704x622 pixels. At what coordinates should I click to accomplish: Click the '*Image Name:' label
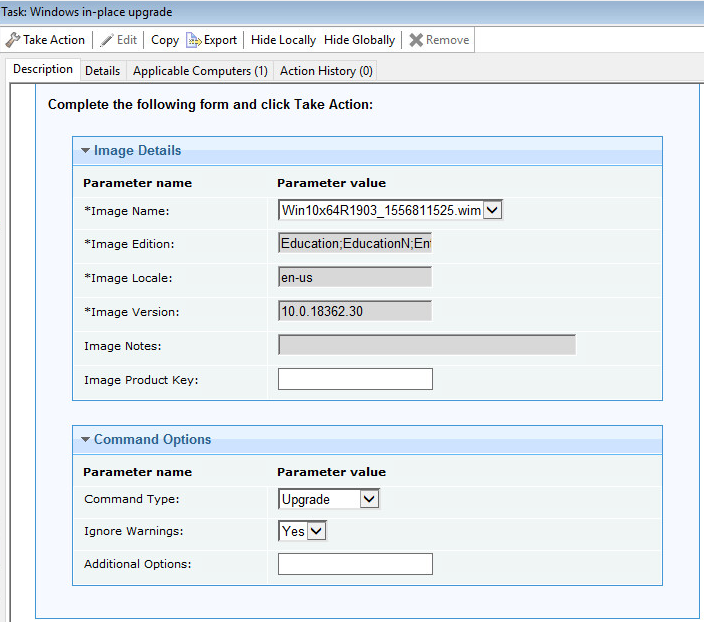[x=127, y=211]
